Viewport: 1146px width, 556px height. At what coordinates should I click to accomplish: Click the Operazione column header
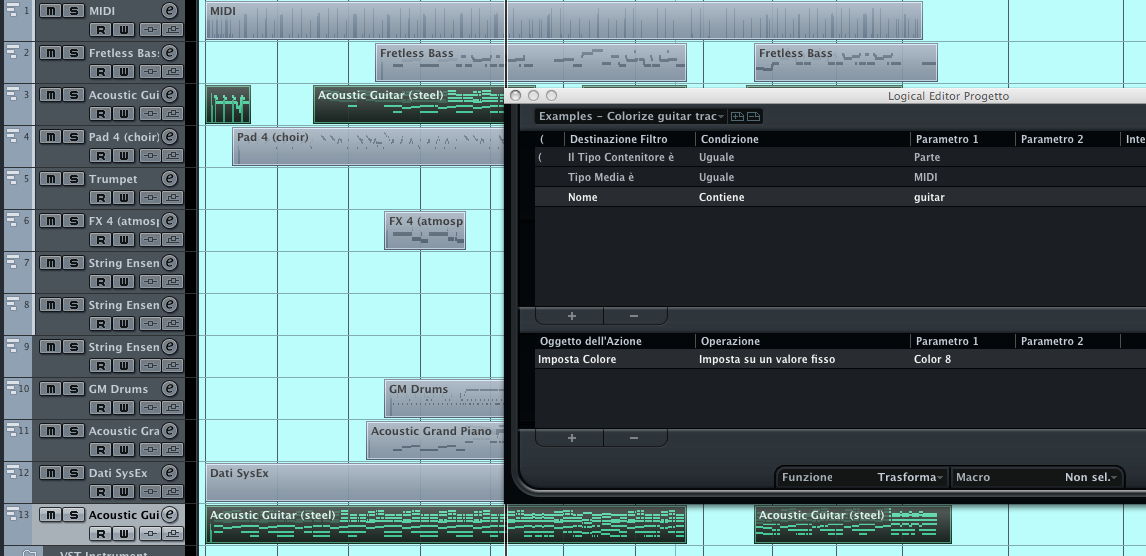tap(730, 341)
